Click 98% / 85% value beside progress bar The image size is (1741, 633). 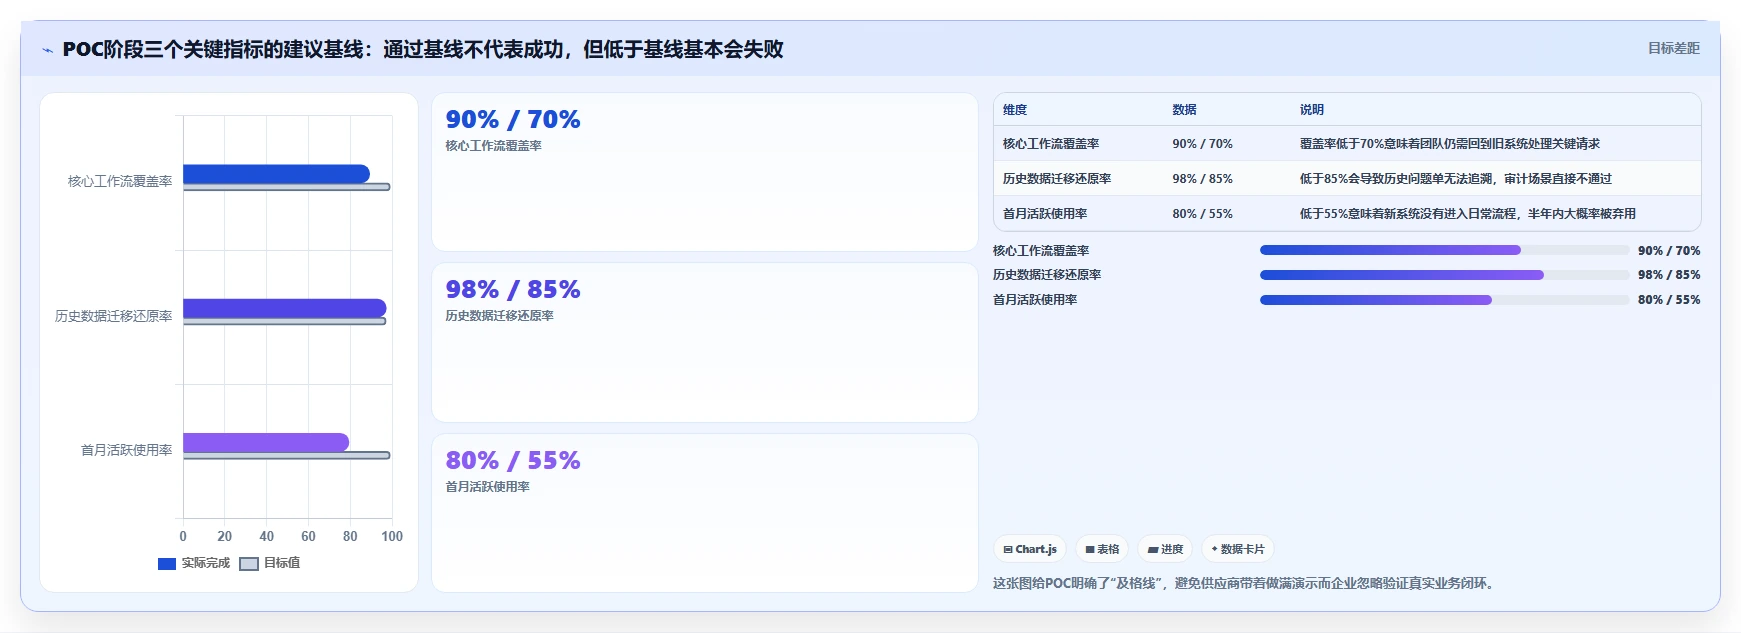coord(1669,275)
